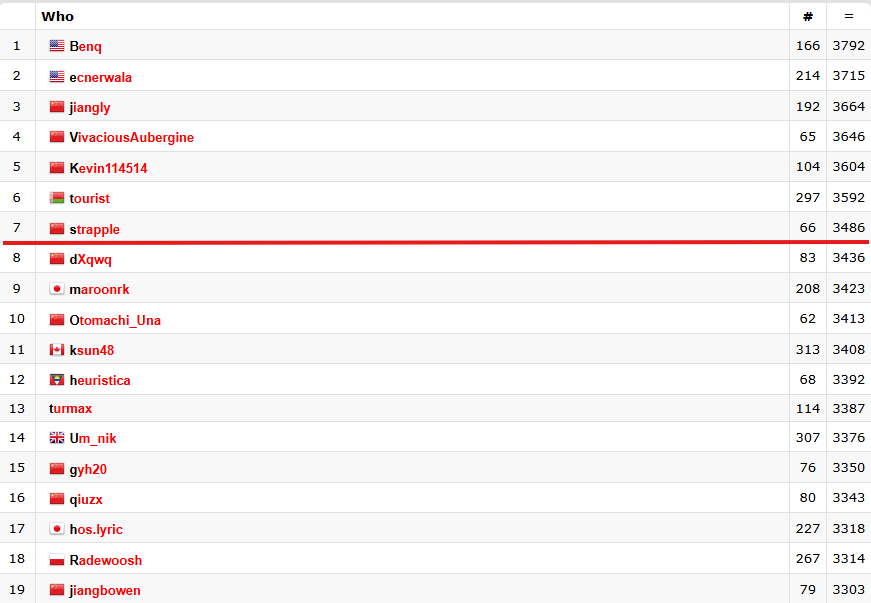Open Benq's profile
The height and width of the screenshot is (603, 871).
pos(85,46)
